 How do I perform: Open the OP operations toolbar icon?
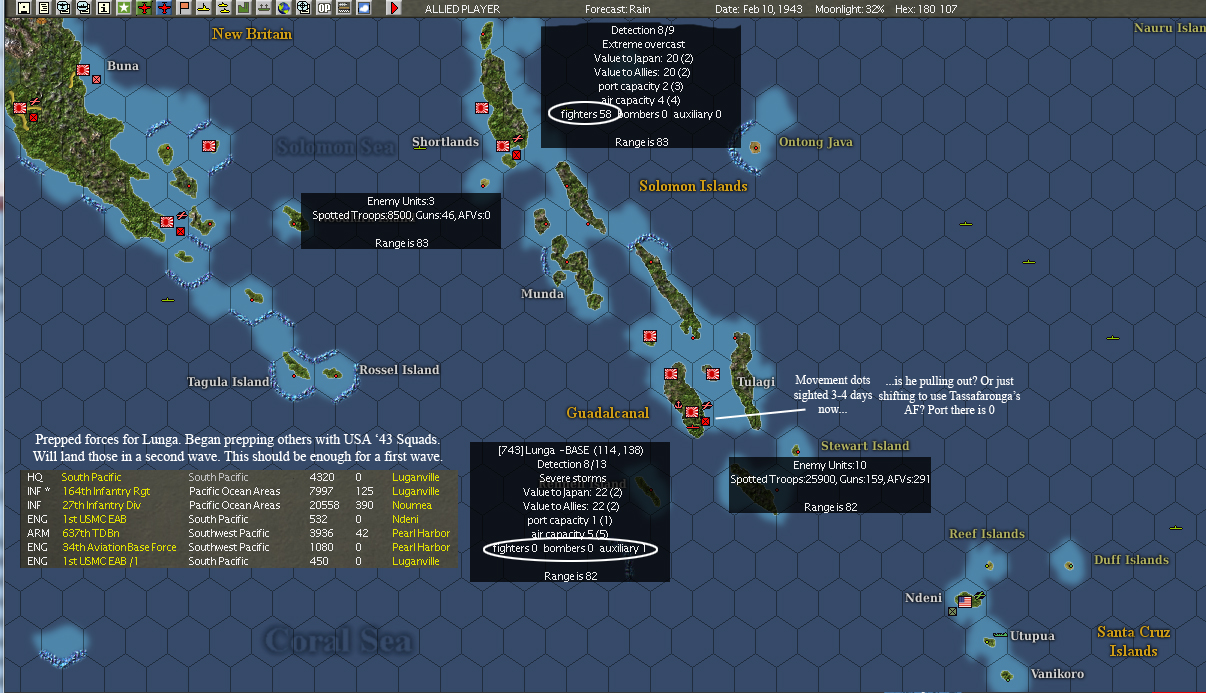323,8
